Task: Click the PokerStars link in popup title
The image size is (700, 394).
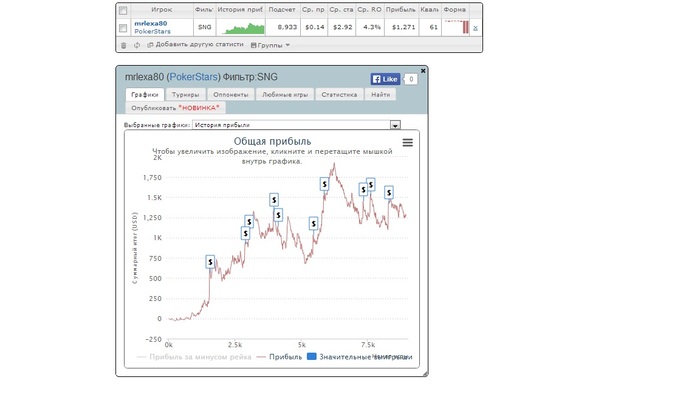Action: [x=193, y=77]
